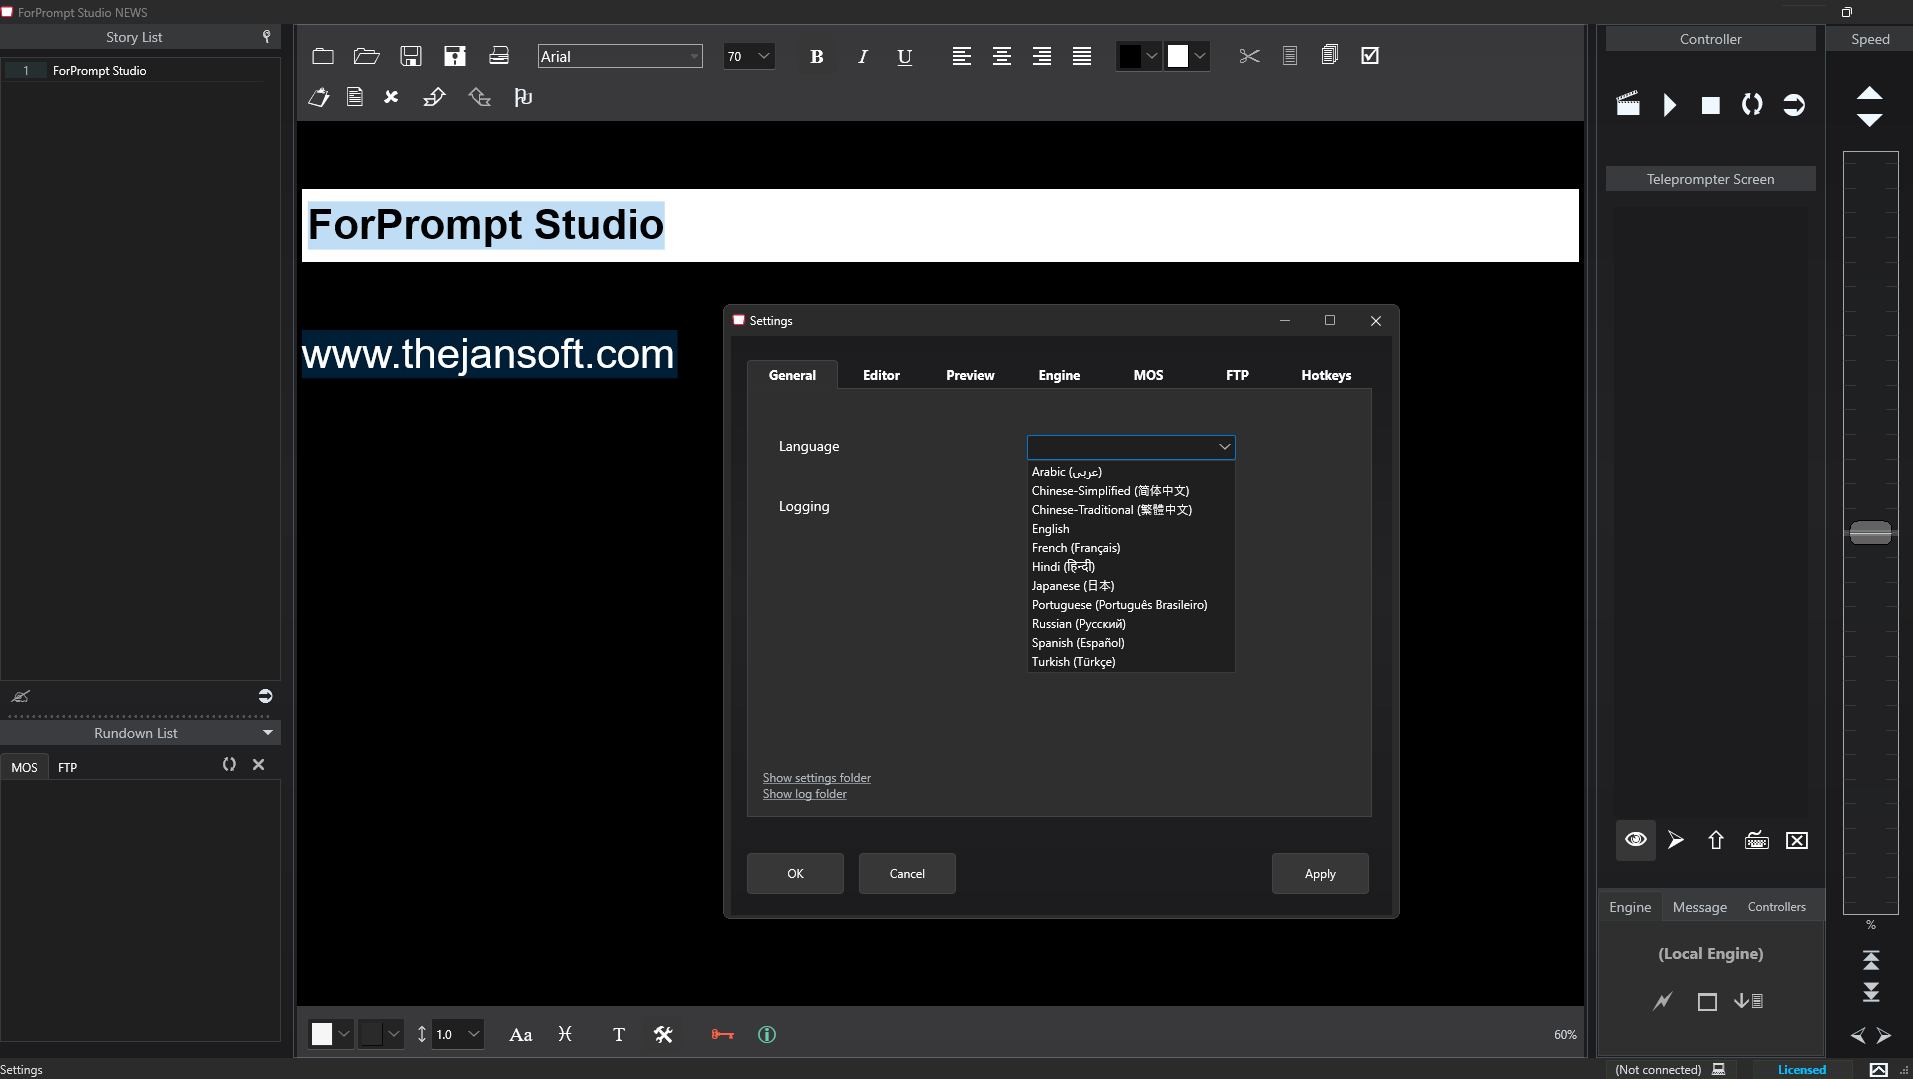Pin the Story List panel
1913x1079 pixels.
[266, 37]
